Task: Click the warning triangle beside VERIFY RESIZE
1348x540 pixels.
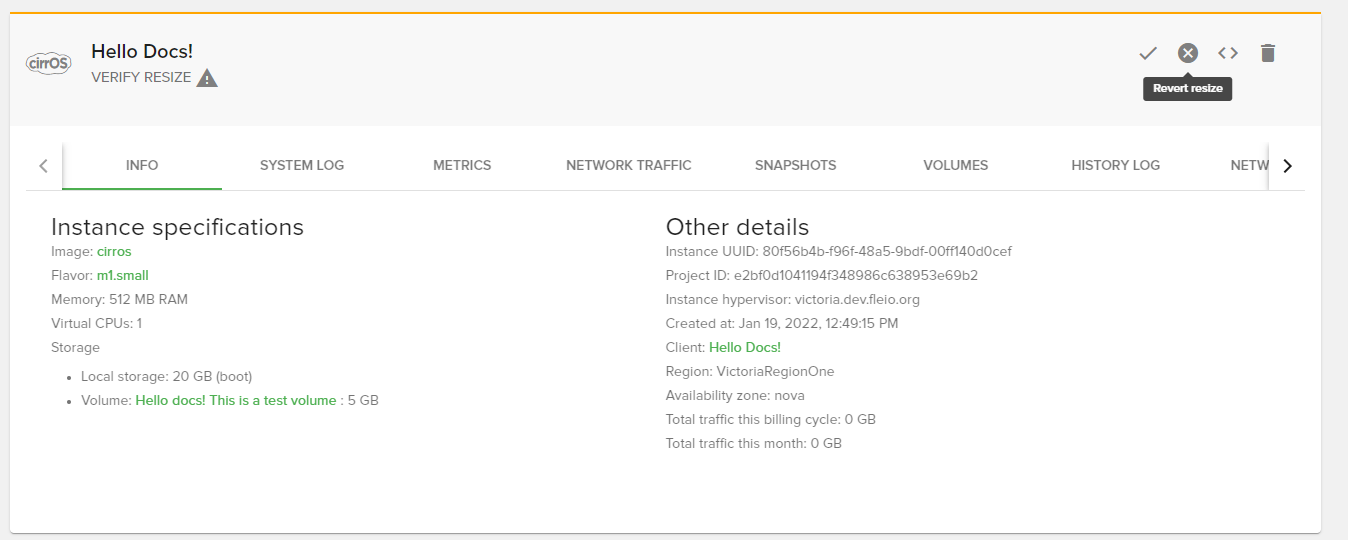Action: [207, 78]
